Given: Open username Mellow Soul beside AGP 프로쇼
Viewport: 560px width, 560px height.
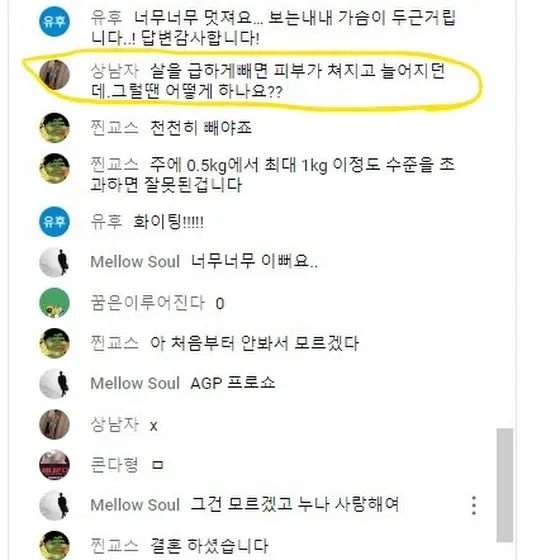Looking at the screenshot, I should pyautogui.click(x=135, y=383).
